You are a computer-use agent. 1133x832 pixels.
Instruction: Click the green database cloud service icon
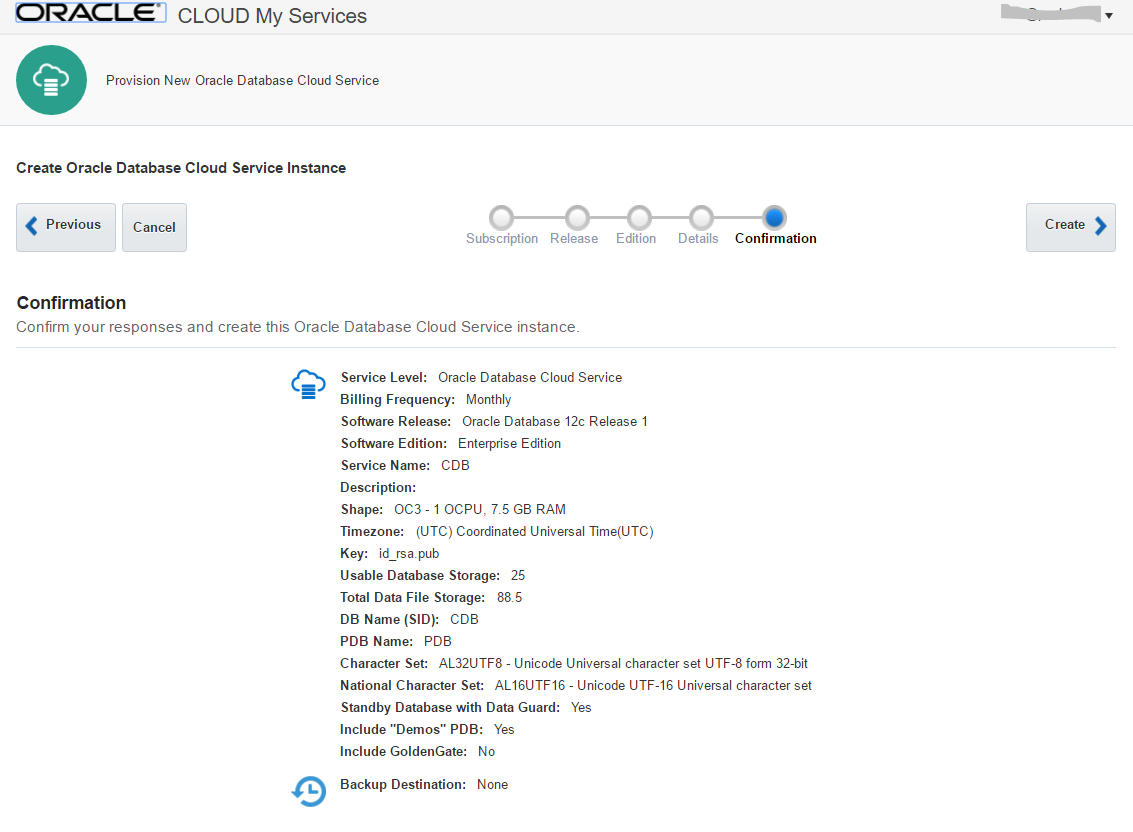point(51,80)
